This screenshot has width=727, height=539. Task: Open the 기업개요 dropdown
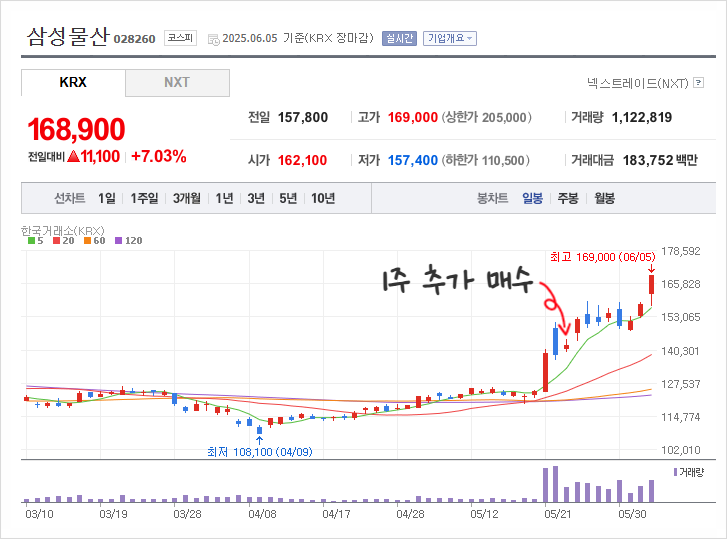click(450, 38)
